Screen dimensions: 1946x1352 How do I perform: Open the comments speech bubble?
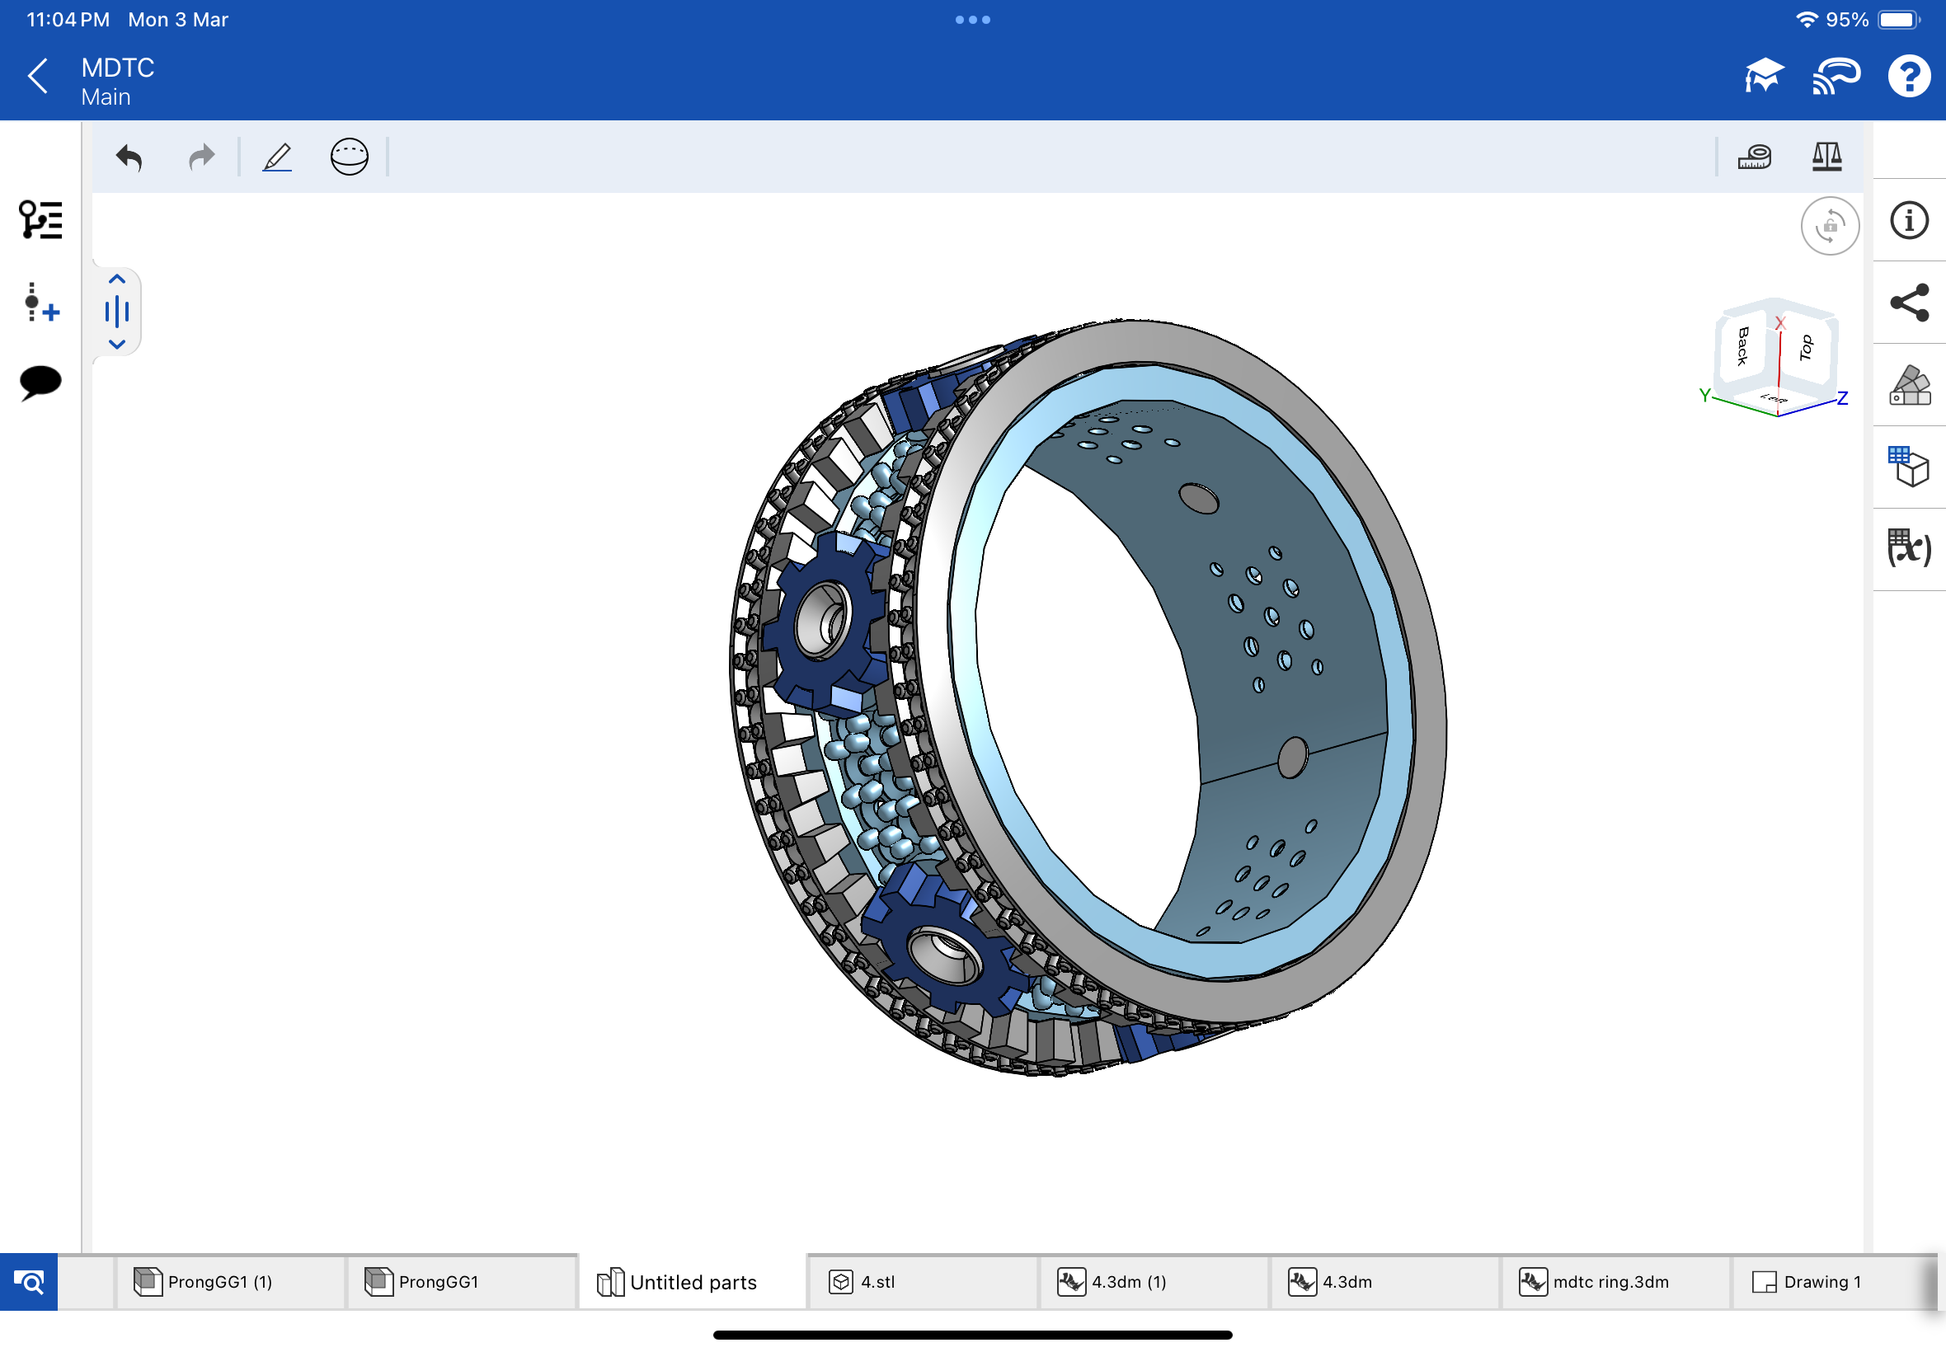[x=40, y=382]
